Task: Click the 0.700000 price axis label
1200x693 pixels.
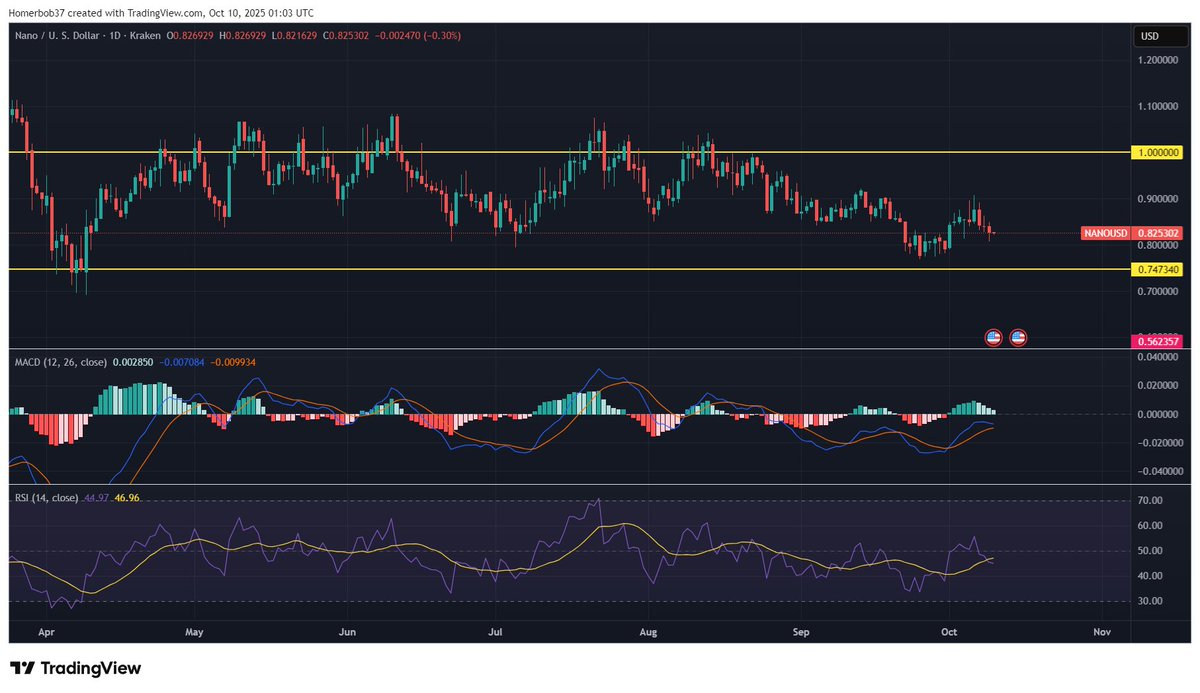Action: pos(1160,291)
